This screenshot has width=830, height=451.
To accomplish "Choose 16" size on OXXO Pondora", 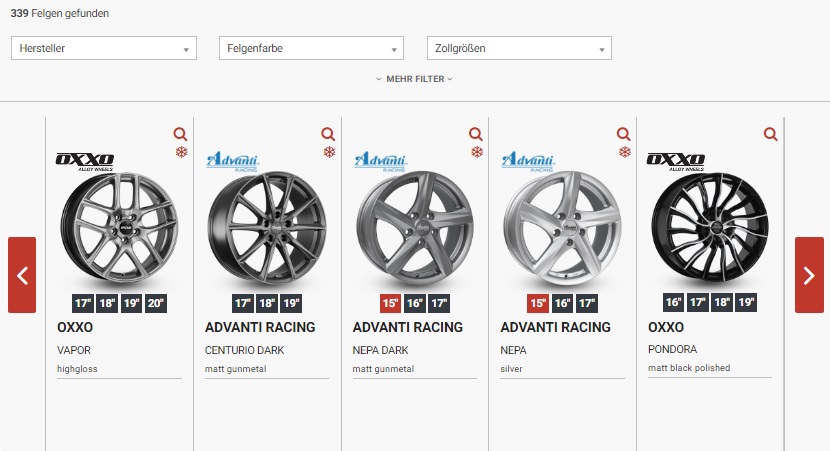I will point(675,302).
